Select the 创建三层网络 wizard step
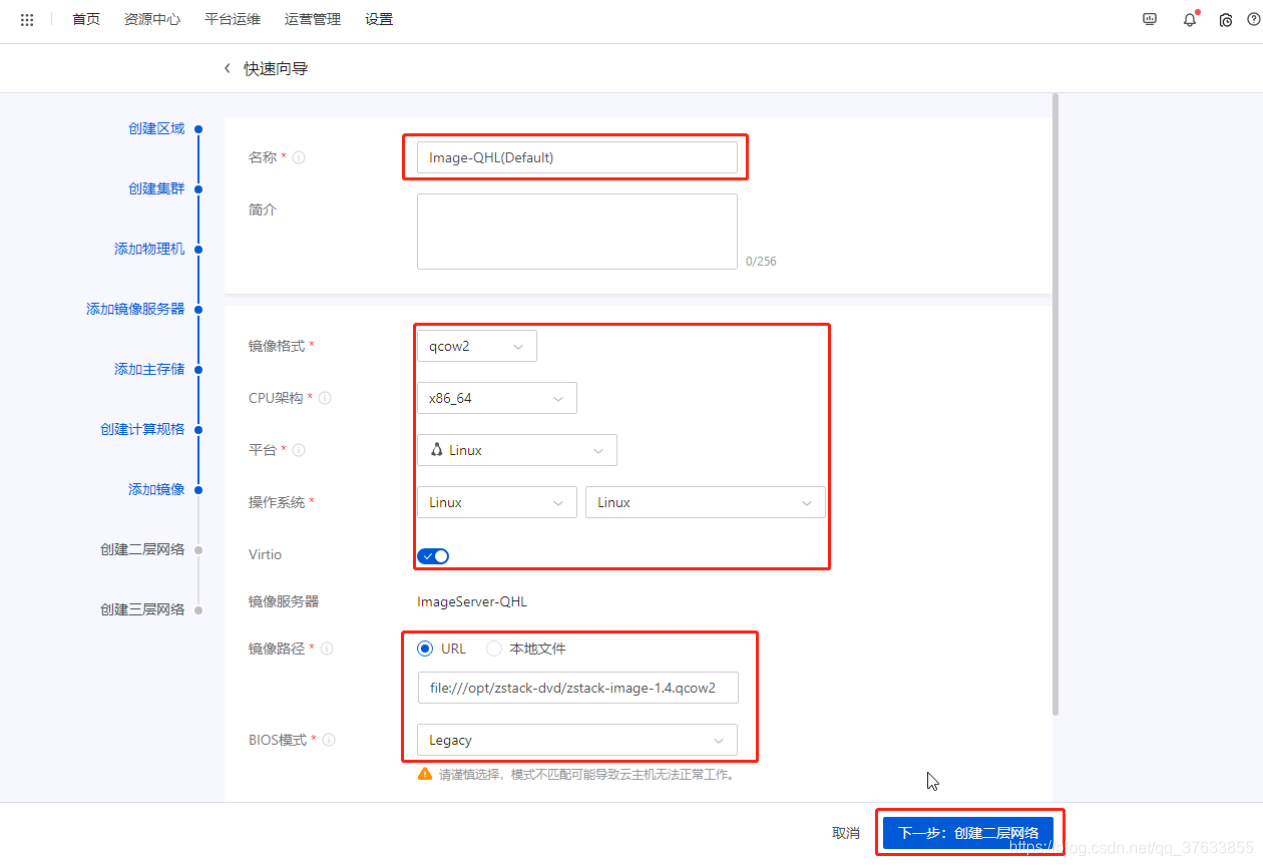This screenshot has height=866, width=1263. [x=142, y=609]
